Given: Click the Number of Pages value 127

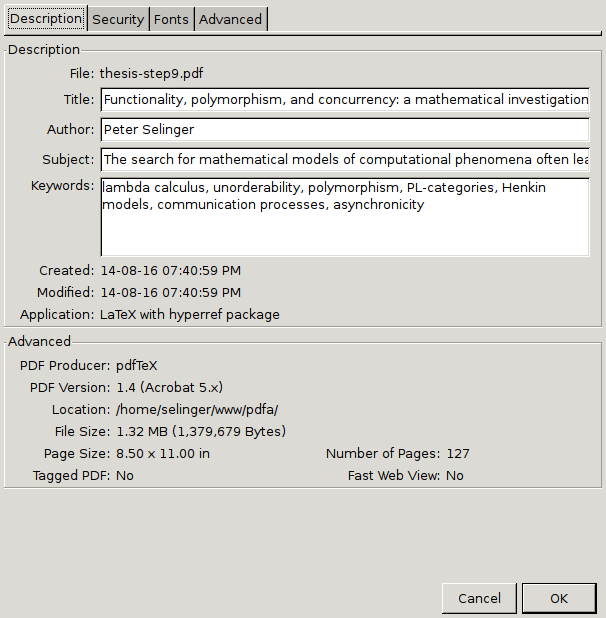Looking at the screenshot, I should click(458, 454).
